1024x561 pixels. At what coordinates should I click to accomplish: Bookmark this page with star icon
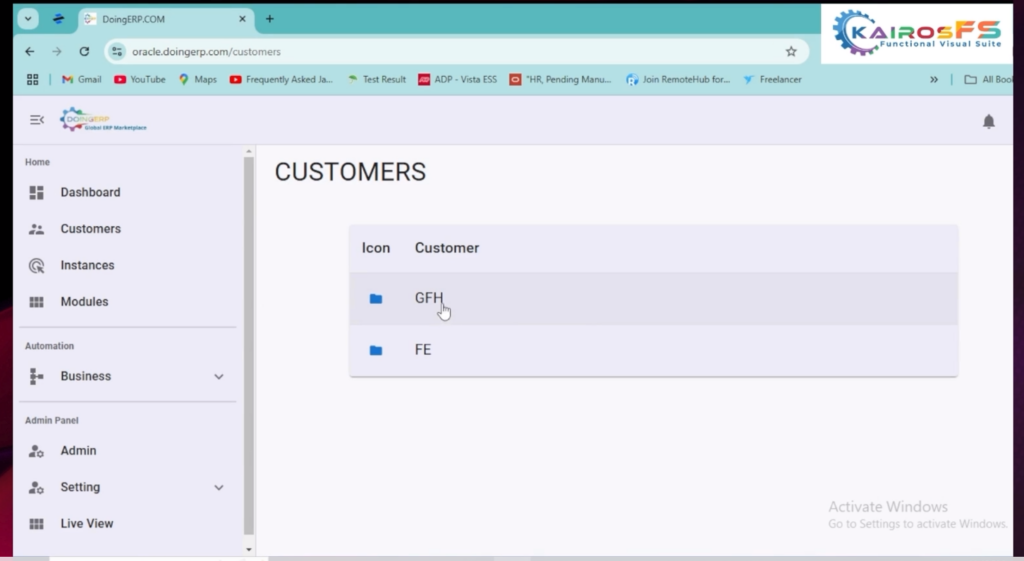pyautogui.click(x=791, y=51)
